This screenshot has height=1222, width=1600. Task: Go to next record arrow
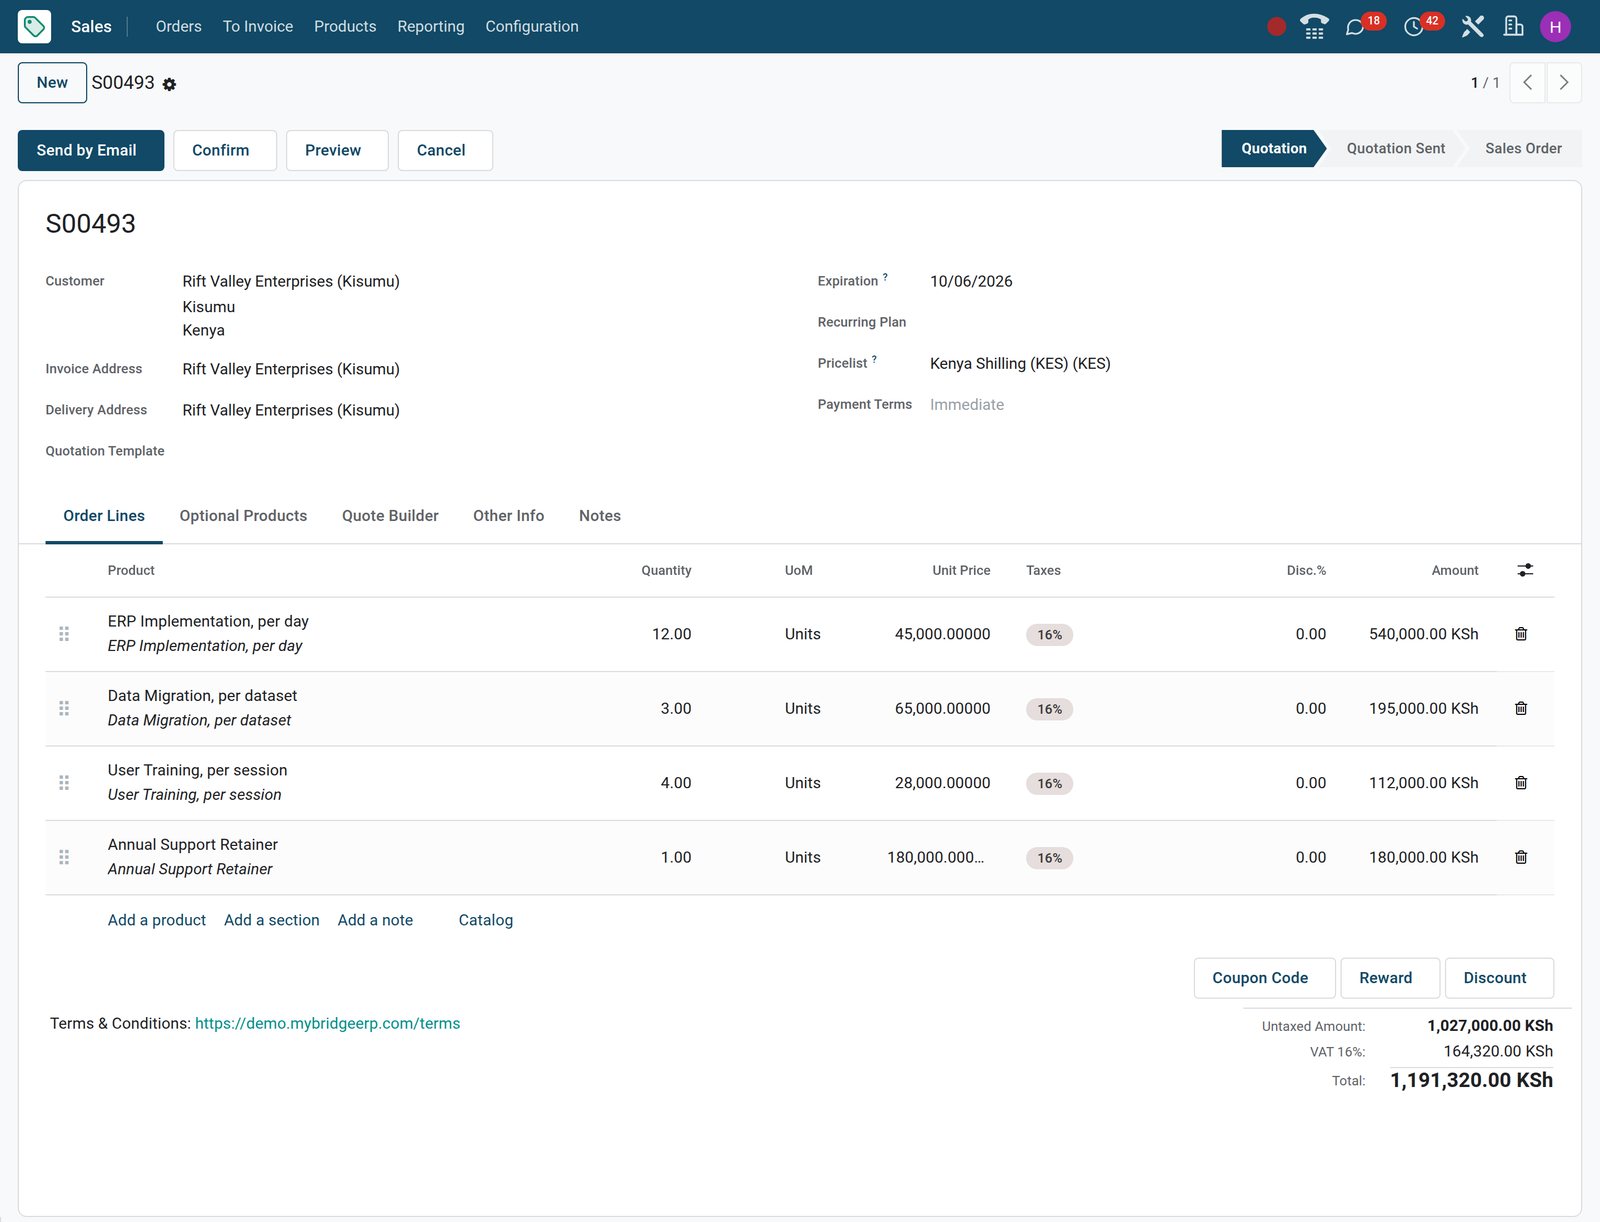coord(1564,83)
